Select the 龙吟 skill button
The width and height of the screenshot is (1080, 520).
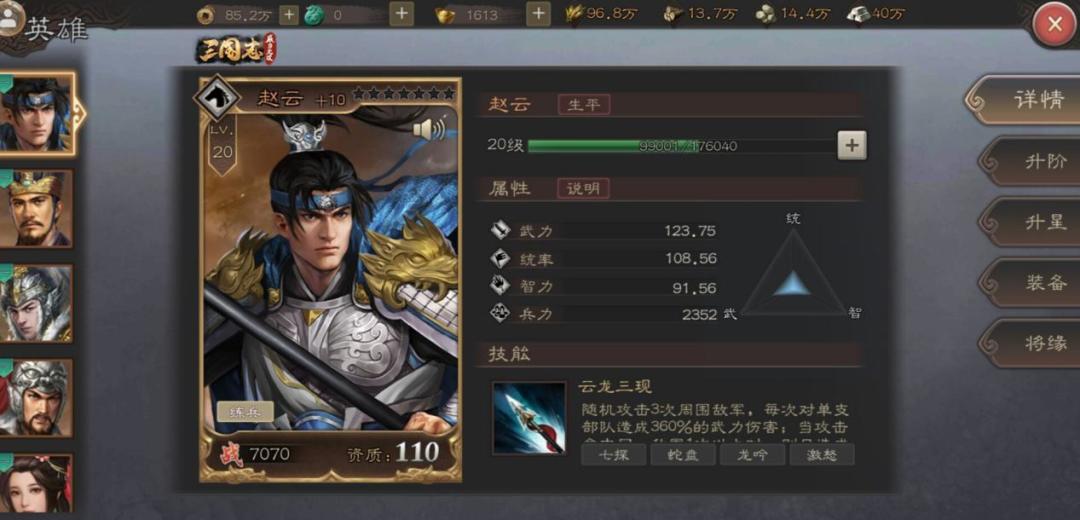point(752,455)
